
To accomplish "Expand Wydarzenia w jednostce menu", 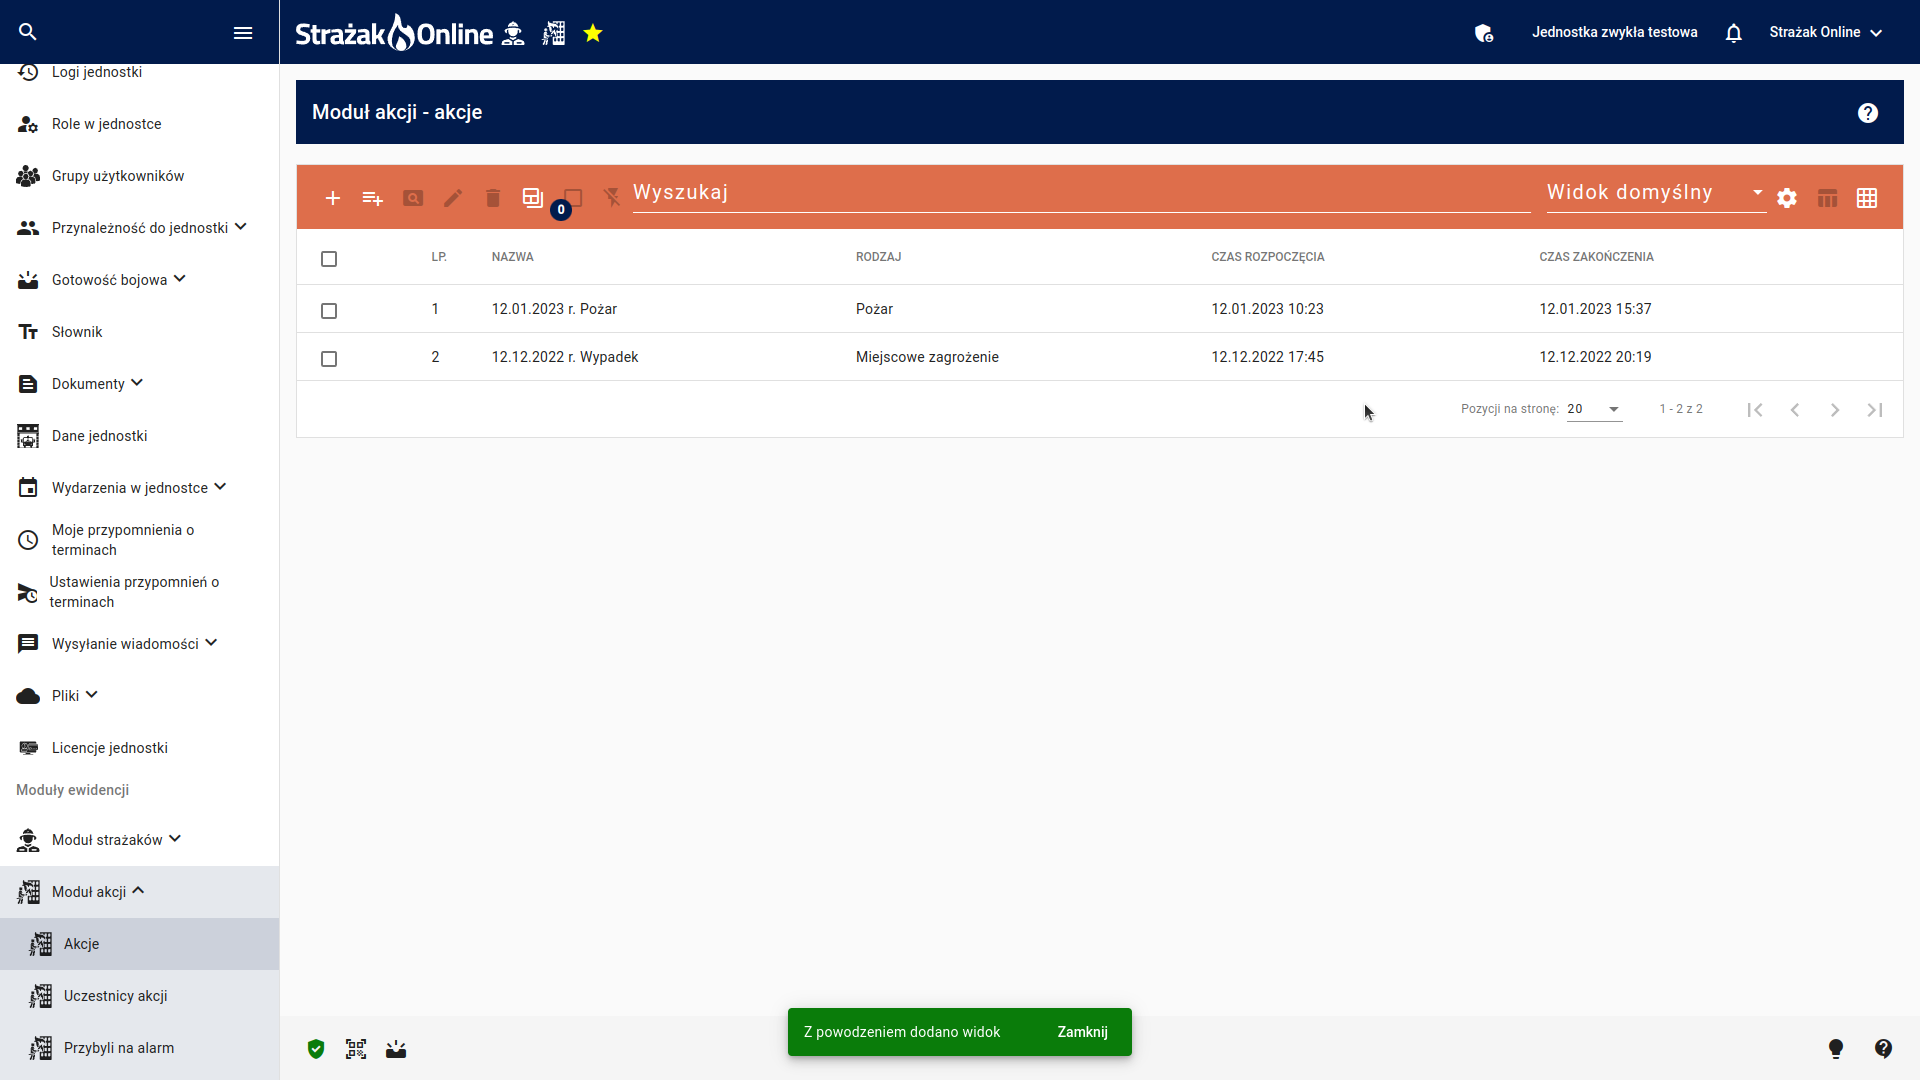I will pyautogui.click(x=139, y=488).
